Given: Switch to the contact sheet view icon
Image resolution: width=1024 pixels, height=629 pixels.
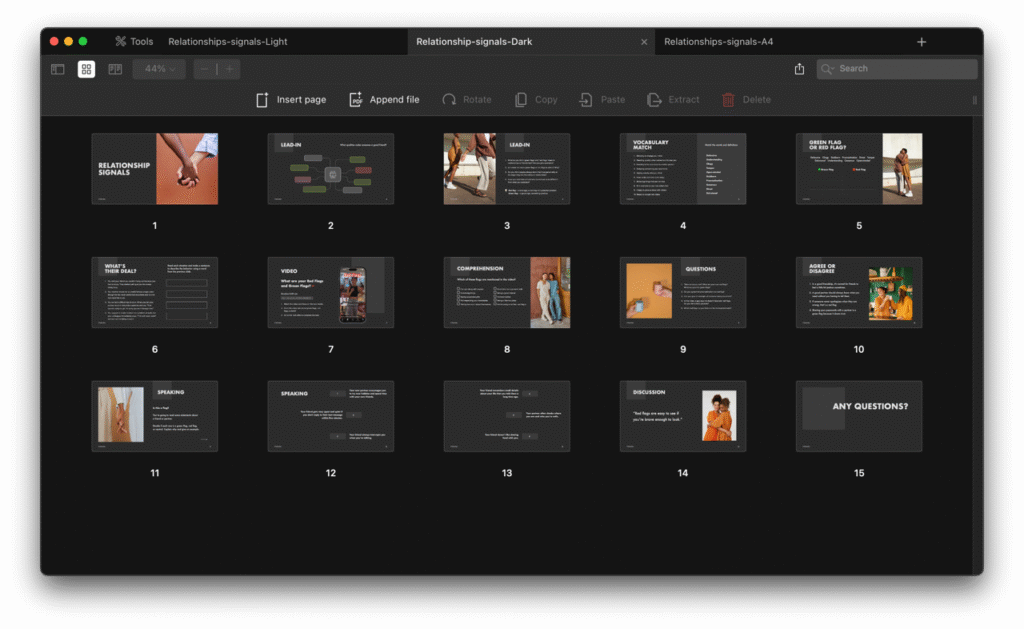Looking at the screenshot, I should (x=115, y=69).
